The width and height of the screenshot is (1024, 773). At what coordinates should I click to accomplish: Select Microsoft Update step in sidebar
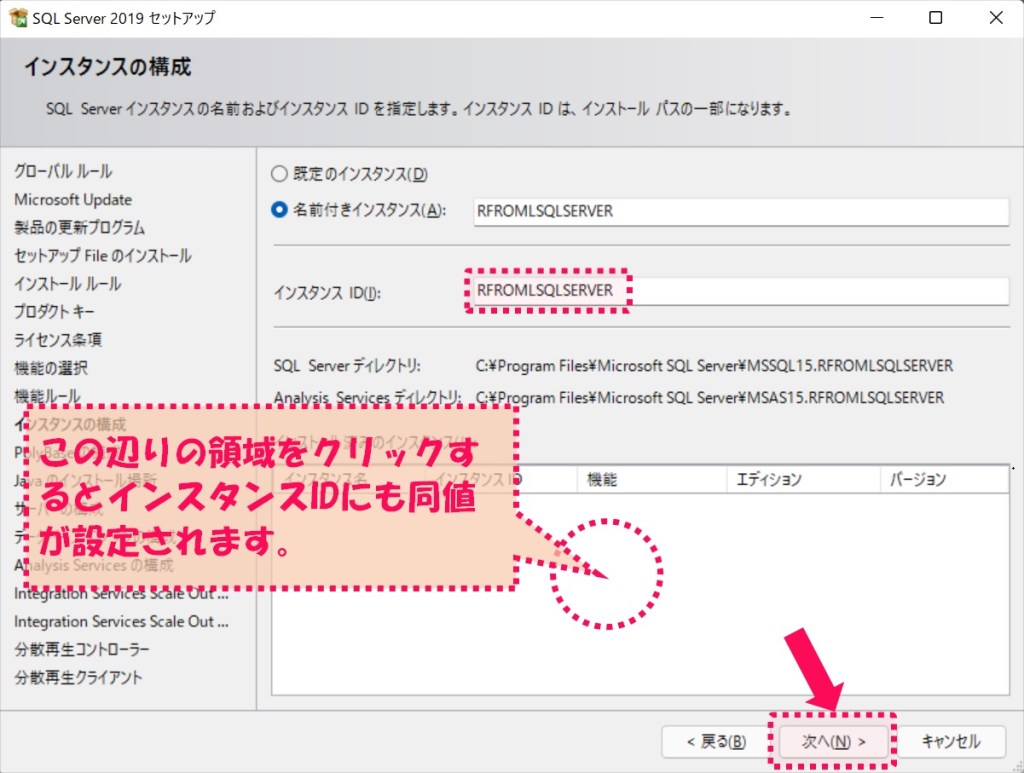click(73, 199)
